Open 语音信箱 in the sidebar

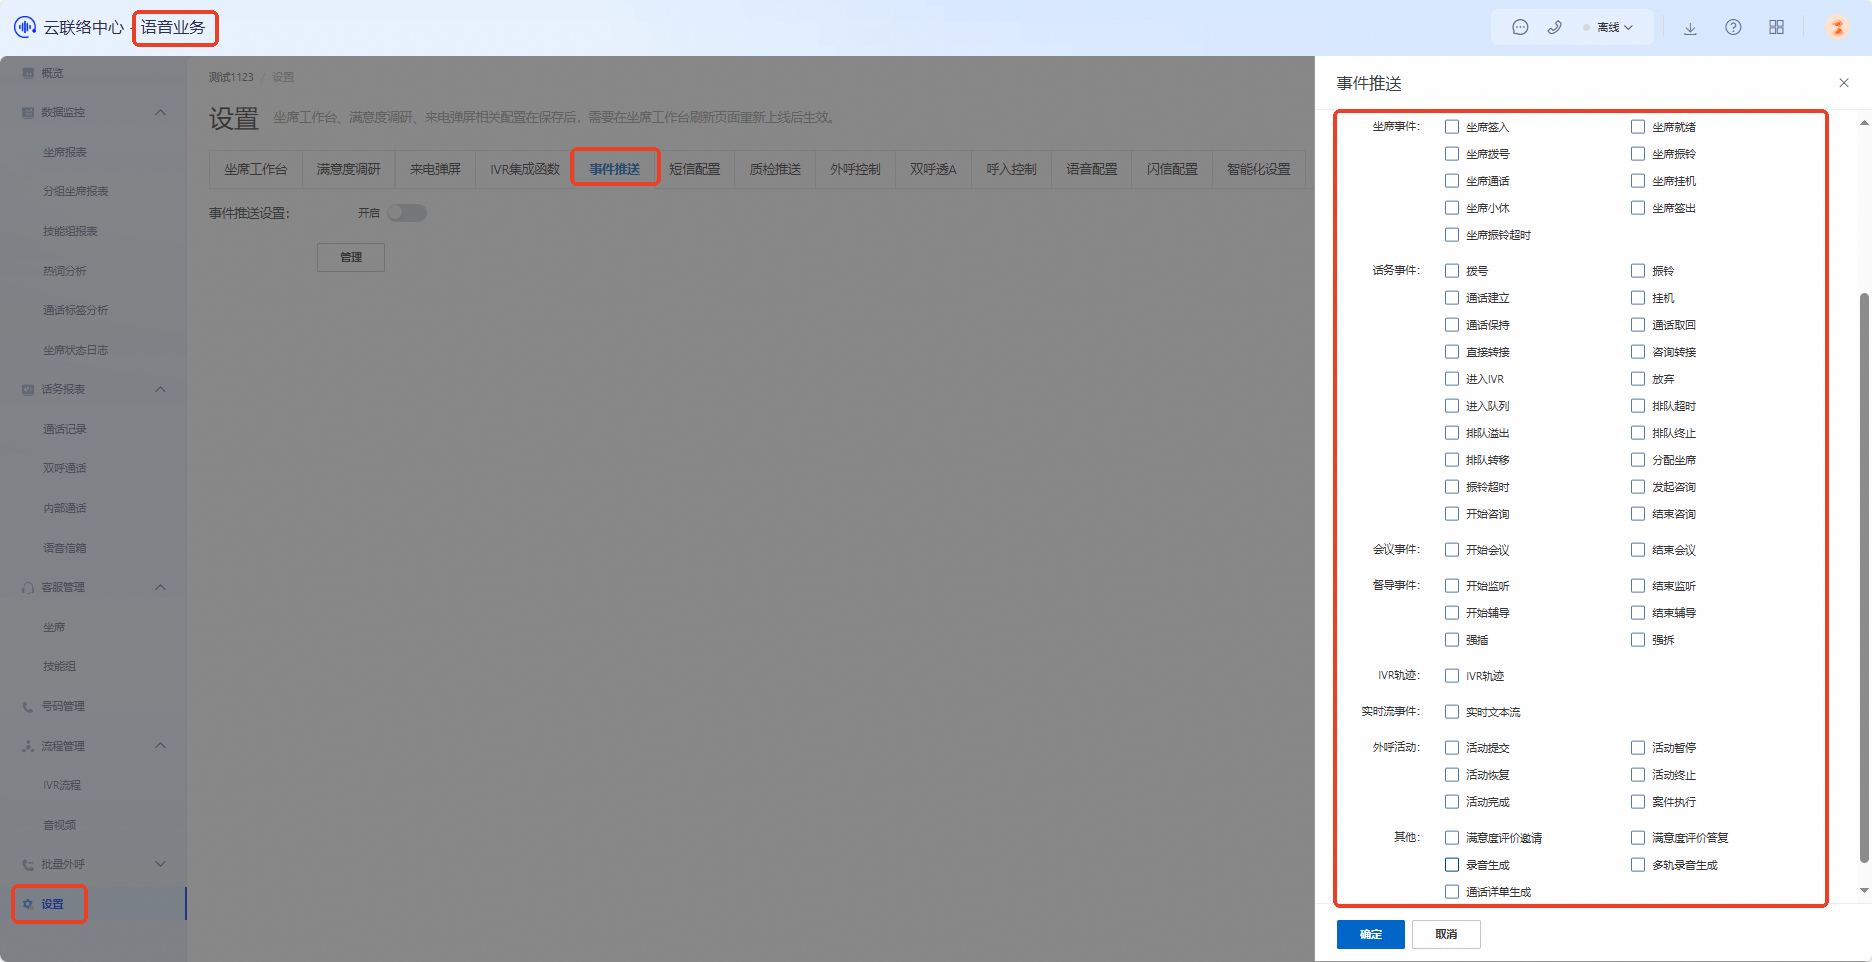coord(65,548)
